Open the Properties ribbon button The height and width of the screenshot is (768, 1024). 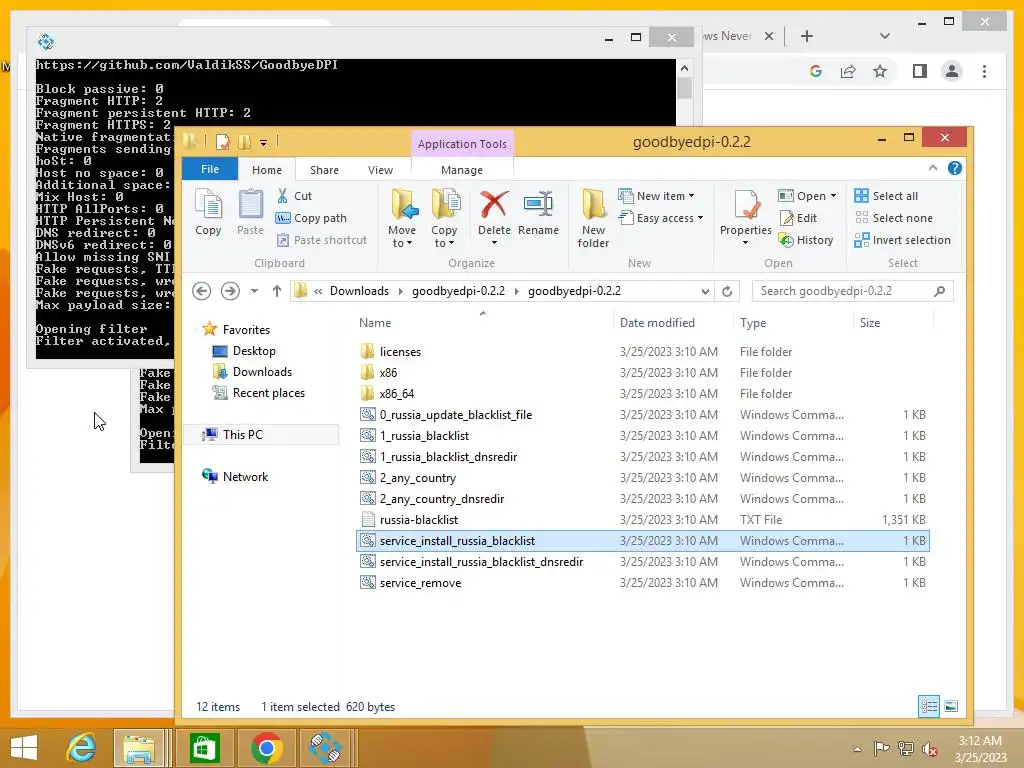[745, 217]
